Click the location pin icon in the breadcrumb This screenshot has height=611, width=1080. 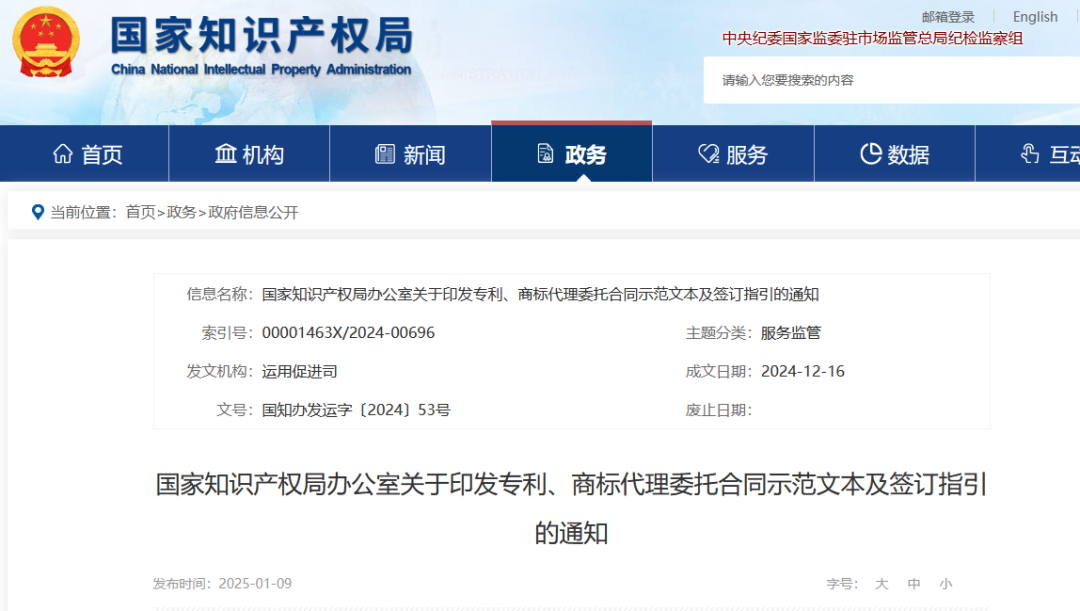point(36,212)
